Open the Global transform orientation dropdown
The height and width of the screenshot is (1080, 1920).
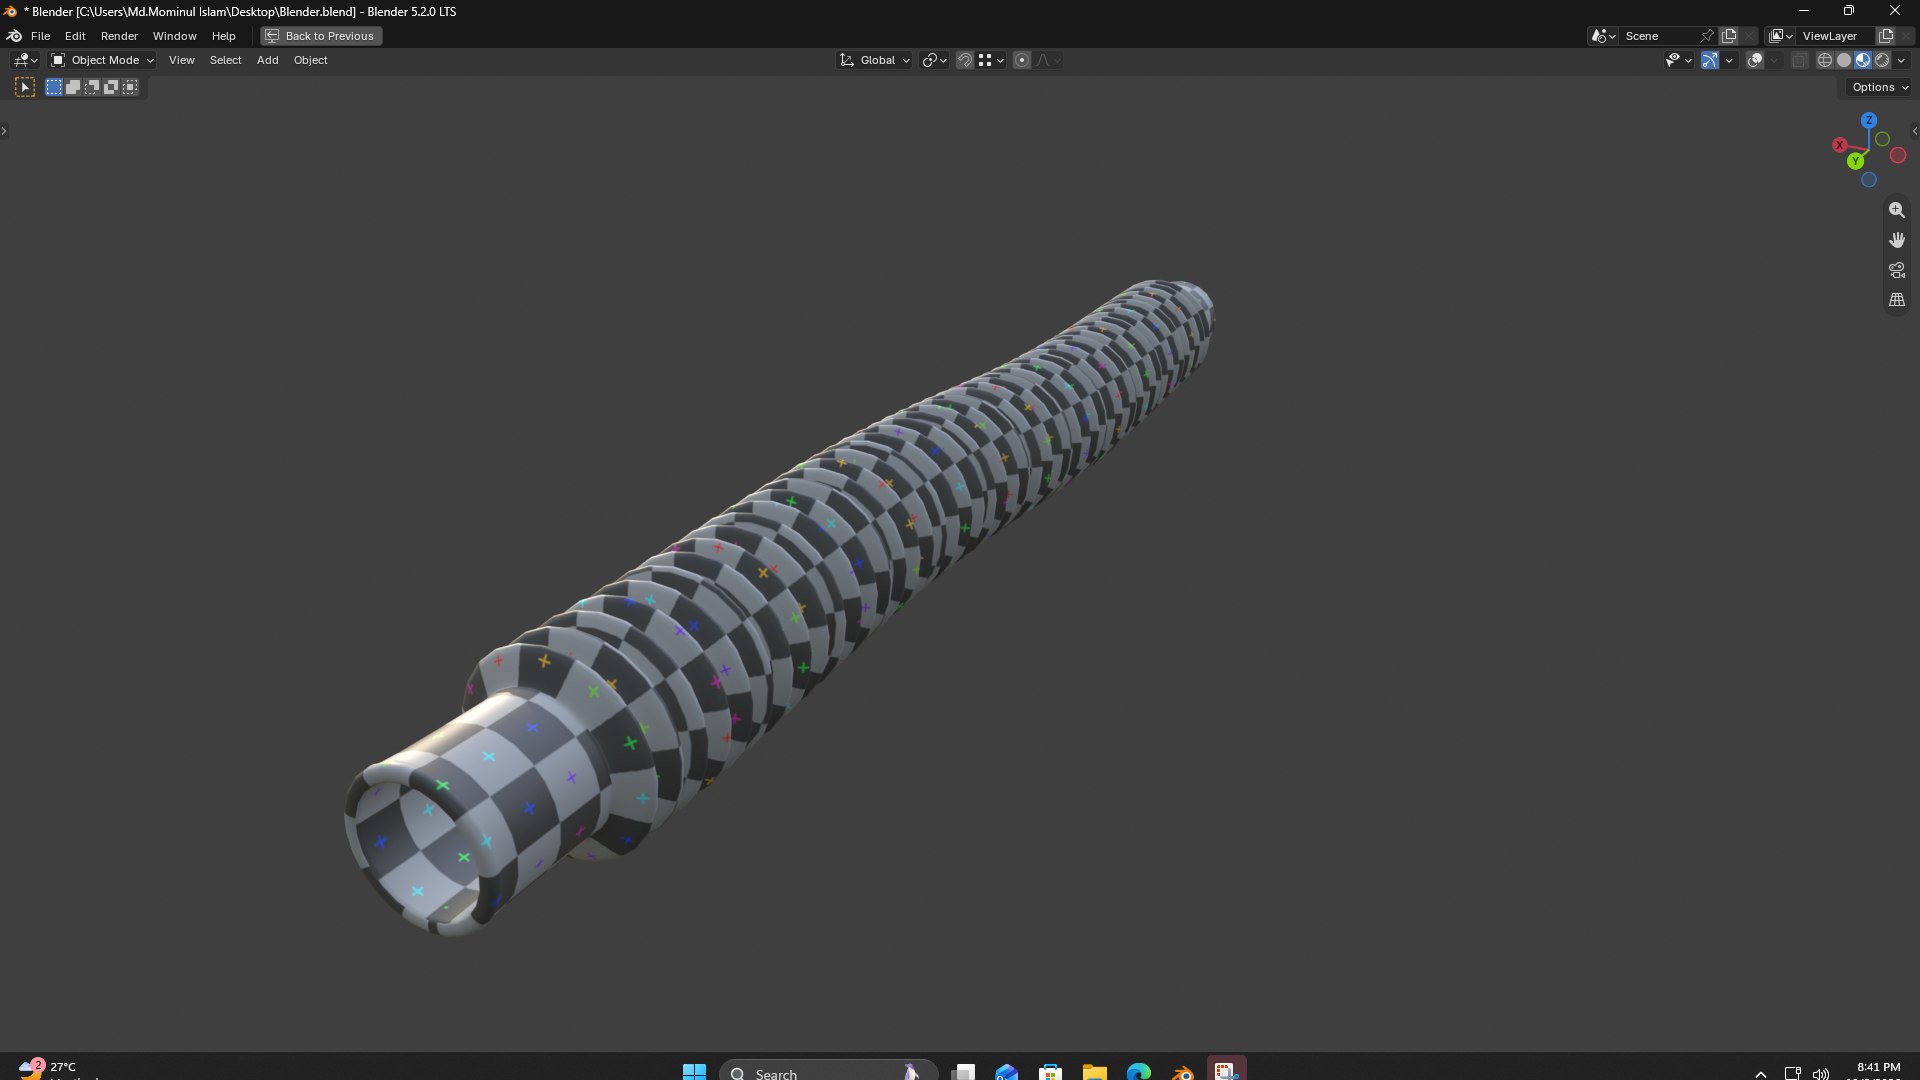874,60
